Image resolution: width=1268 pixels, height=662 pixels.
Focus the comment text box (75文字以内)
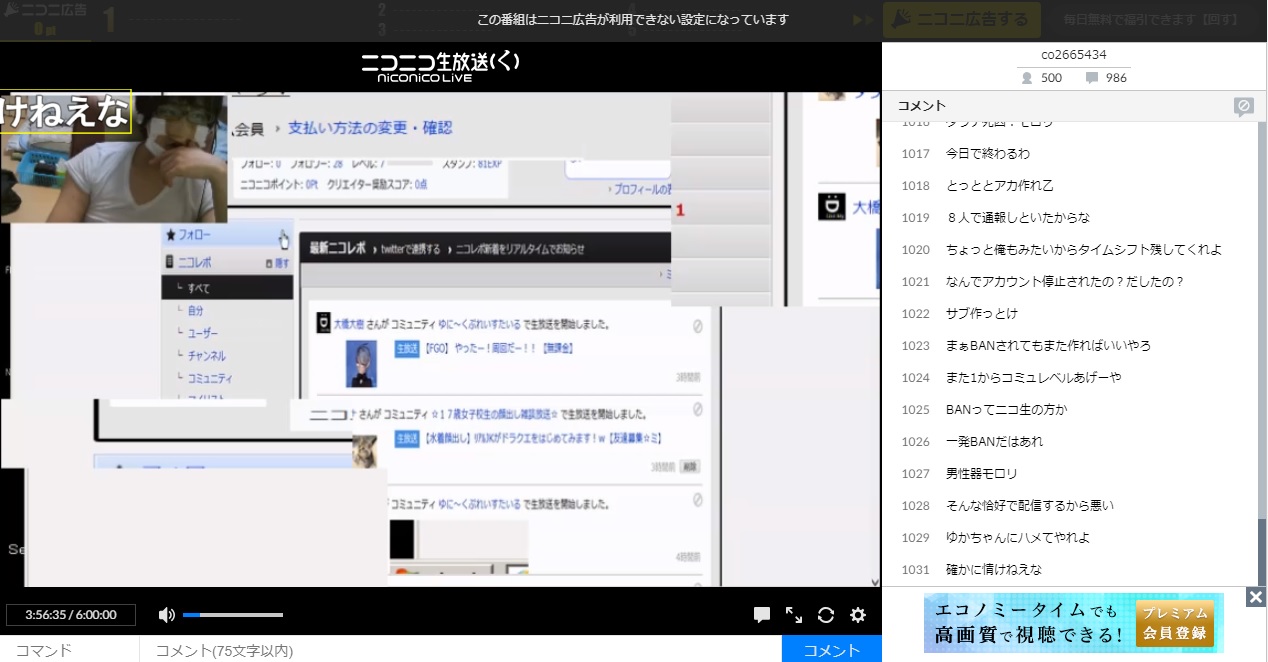click(x=460, y=650)
